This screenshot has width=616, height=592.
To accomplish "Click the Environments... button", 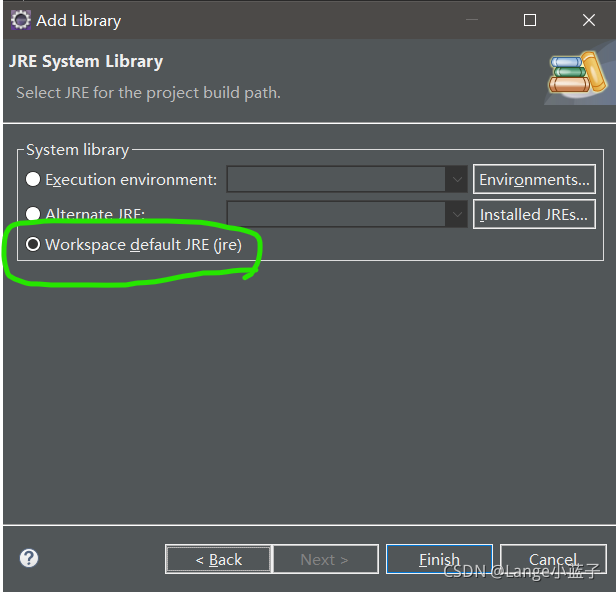I will point(534,180).
